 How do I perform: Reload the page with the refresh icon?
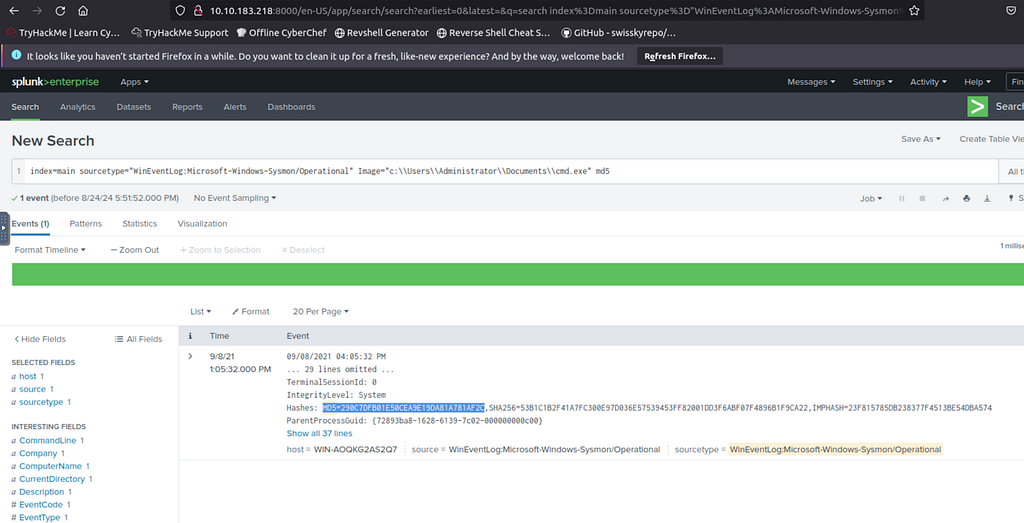pyautogui.click(x=60, y=10)
